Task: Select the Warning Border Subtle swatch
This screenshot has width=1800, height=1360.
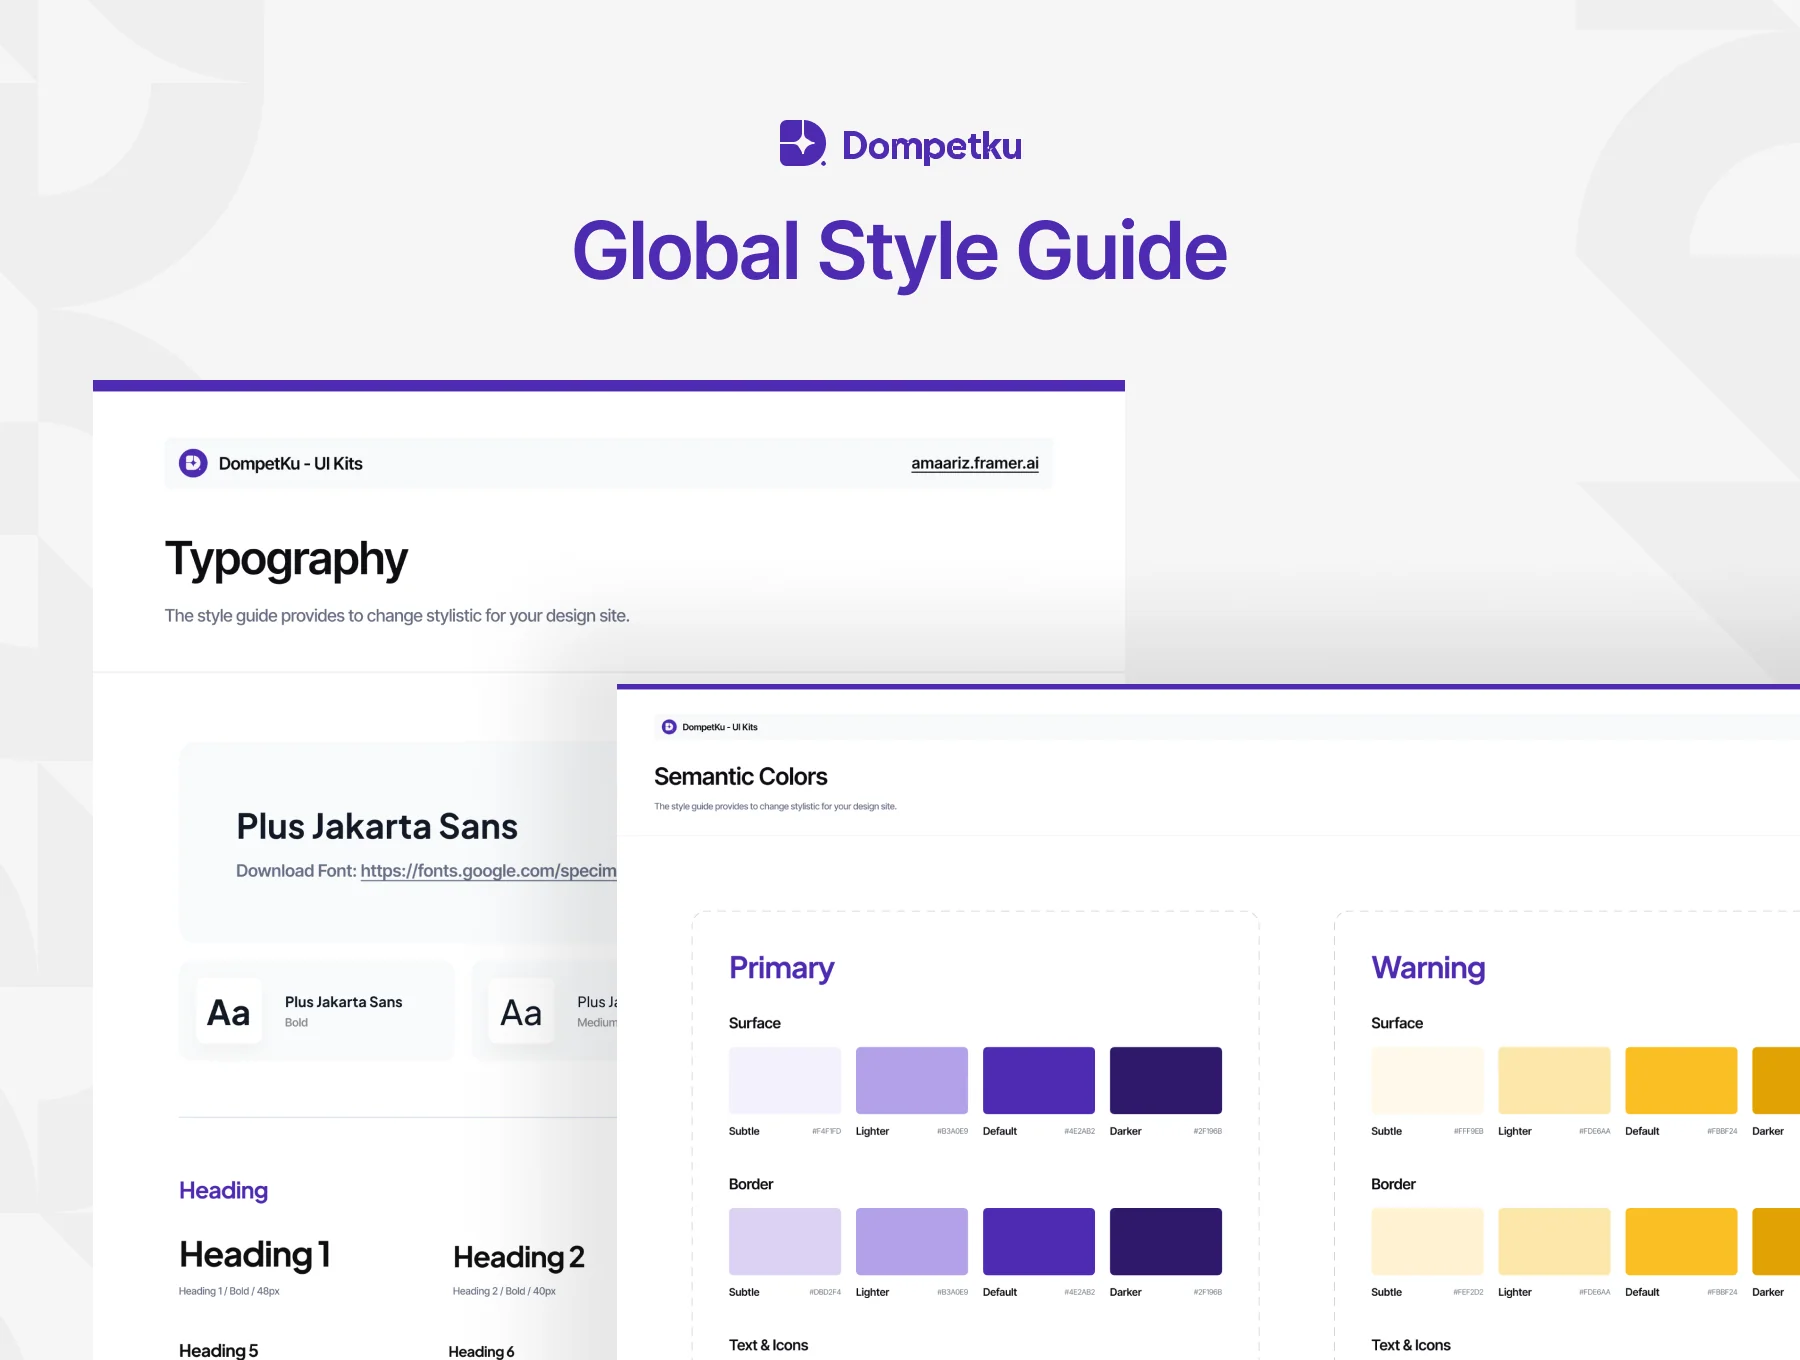Action: point(1427,1241)
